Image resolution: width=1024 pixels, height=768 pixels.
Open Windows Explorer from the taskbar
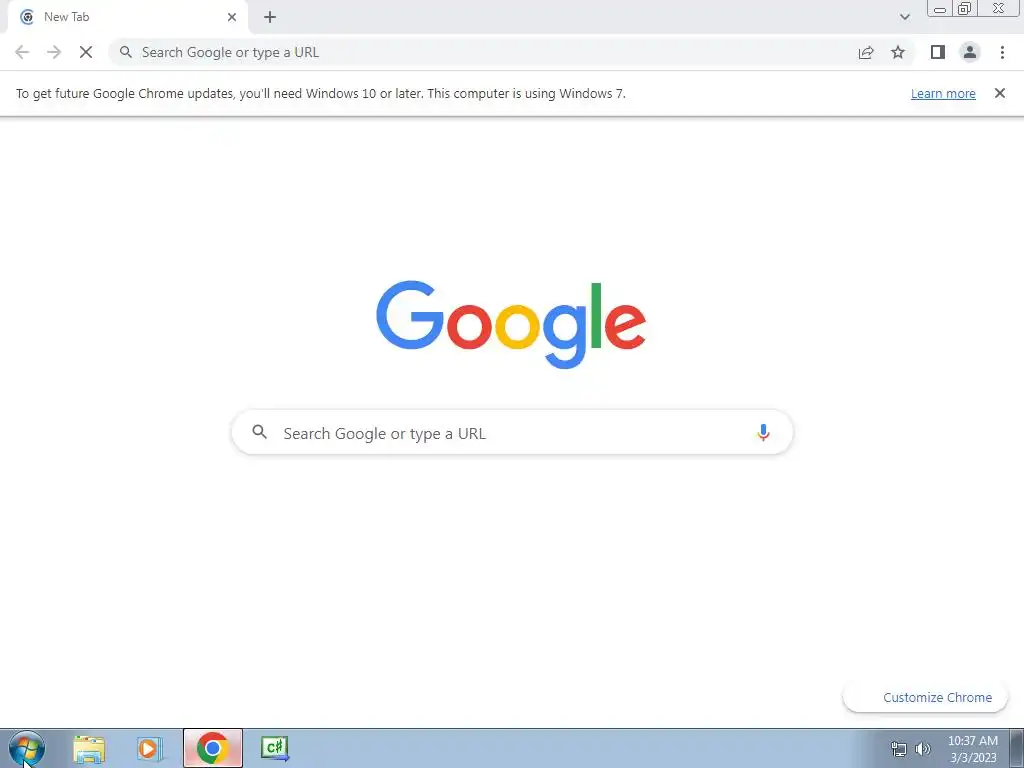[x=89, y=748]
